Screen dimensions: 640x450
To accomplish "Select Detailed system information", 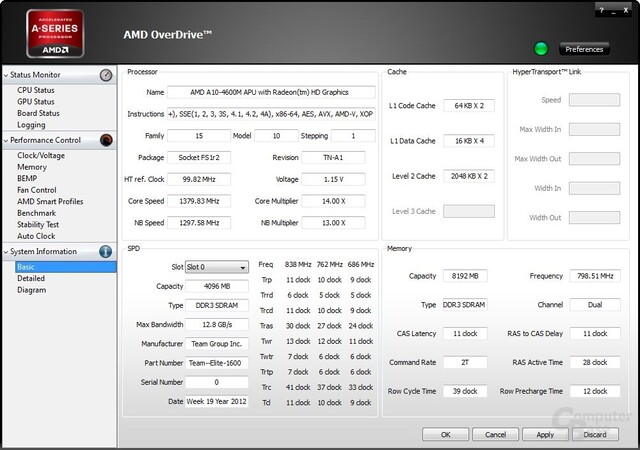I will coord(31,278).
